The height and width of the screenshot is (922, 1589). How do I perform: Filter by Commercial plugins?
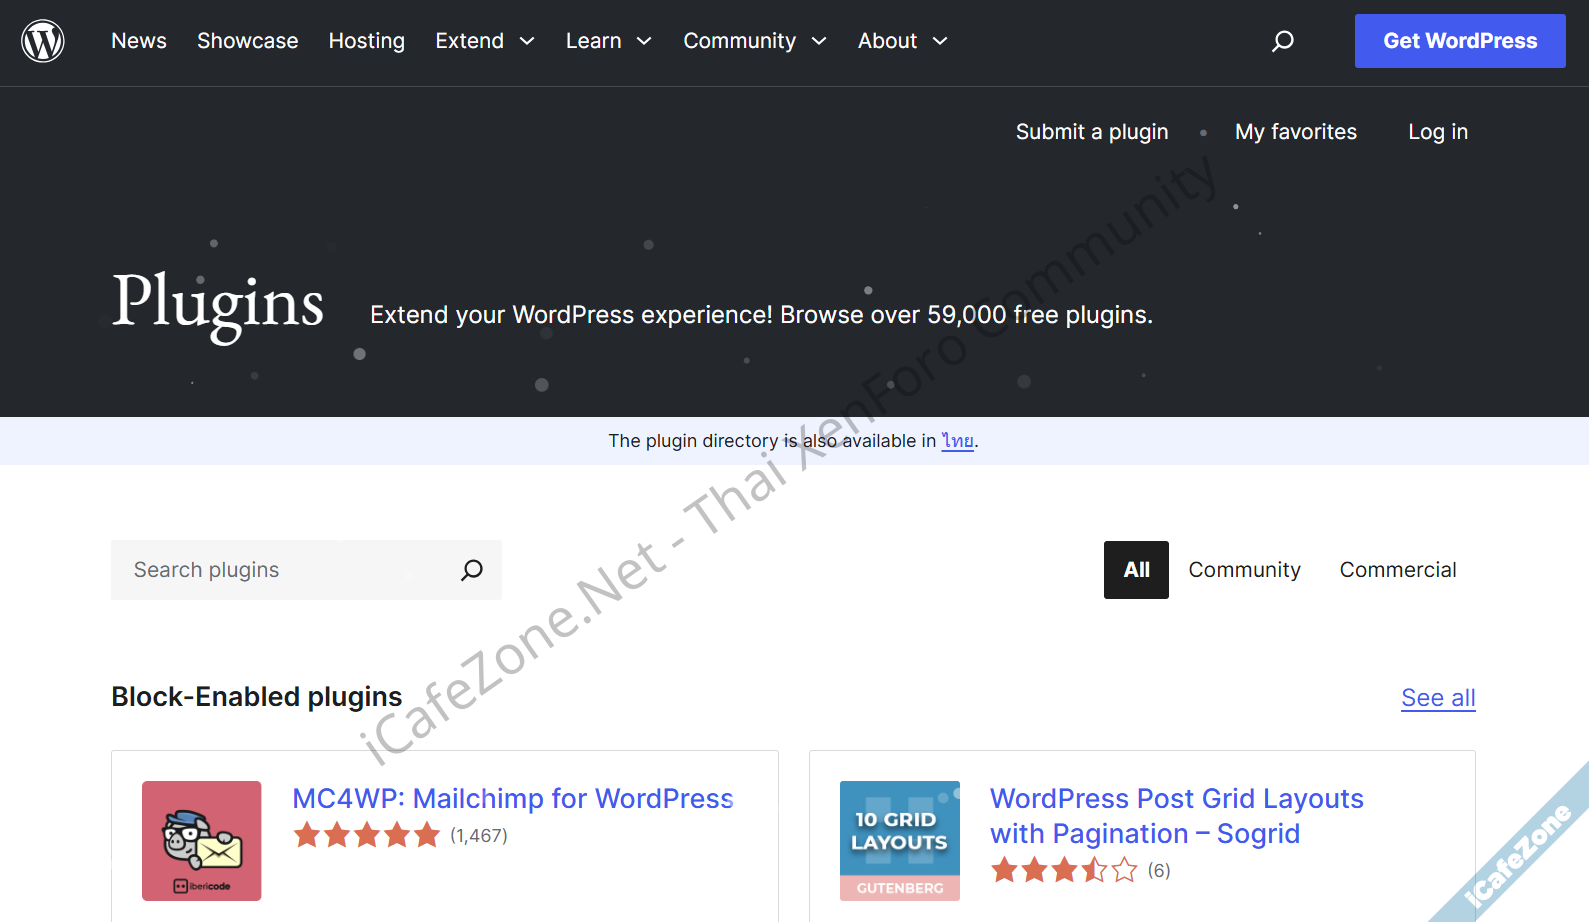click(x=1397, y=570)
